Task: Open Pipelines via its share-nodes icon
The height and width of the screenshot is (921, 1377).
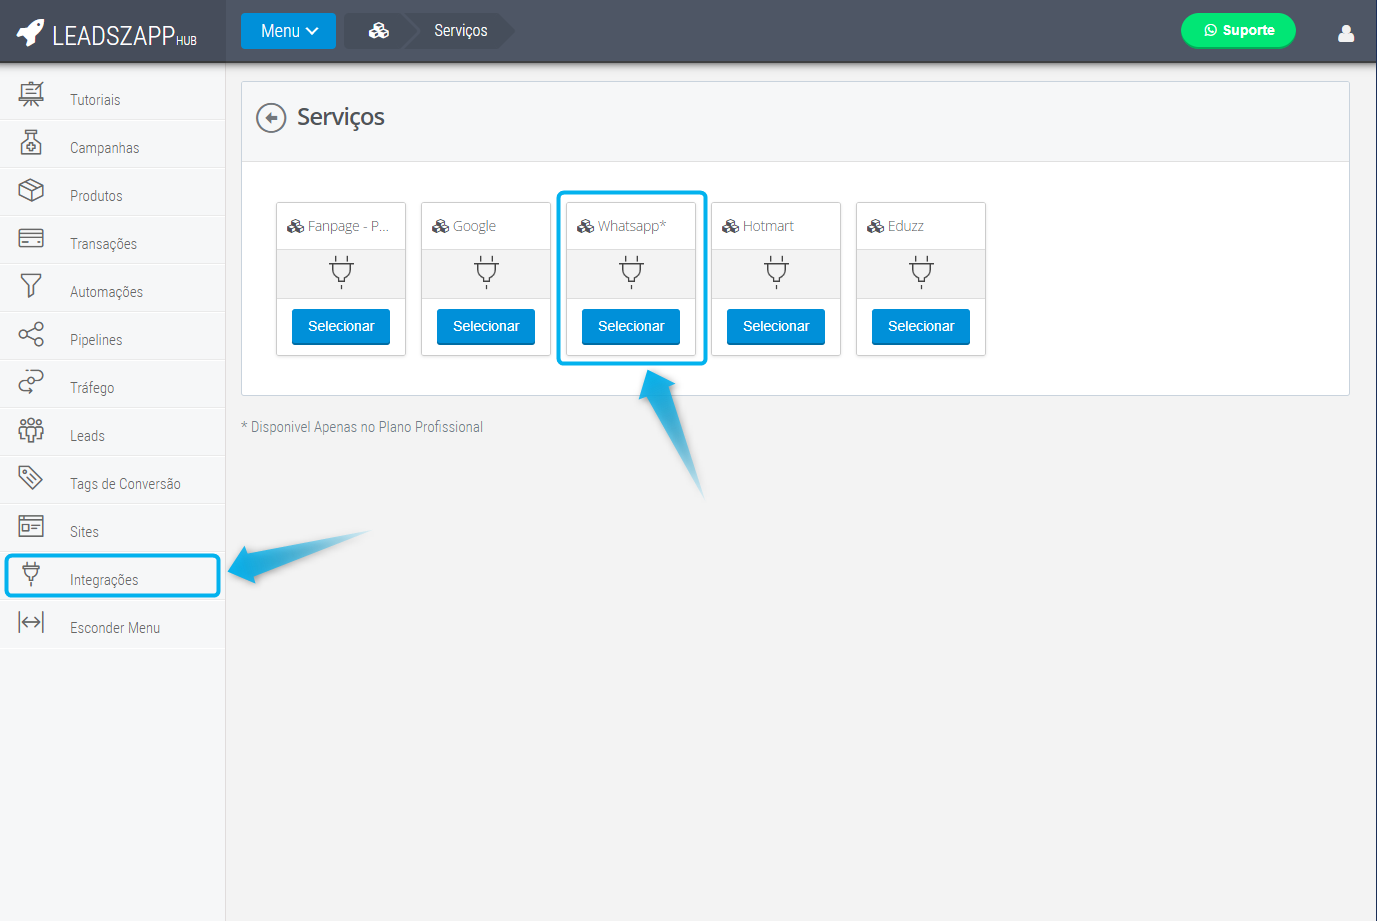Action: click(31, 334)
